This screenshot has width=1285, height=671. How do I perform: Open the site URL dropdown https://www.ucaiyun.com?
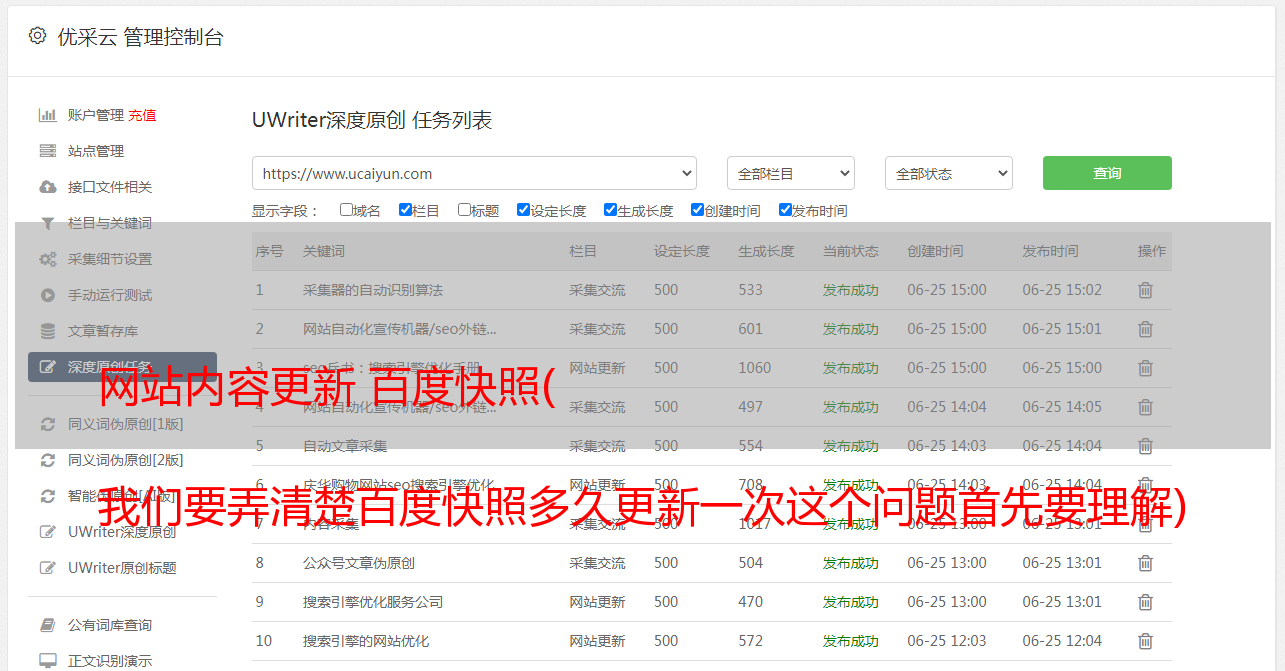point(474,173)
